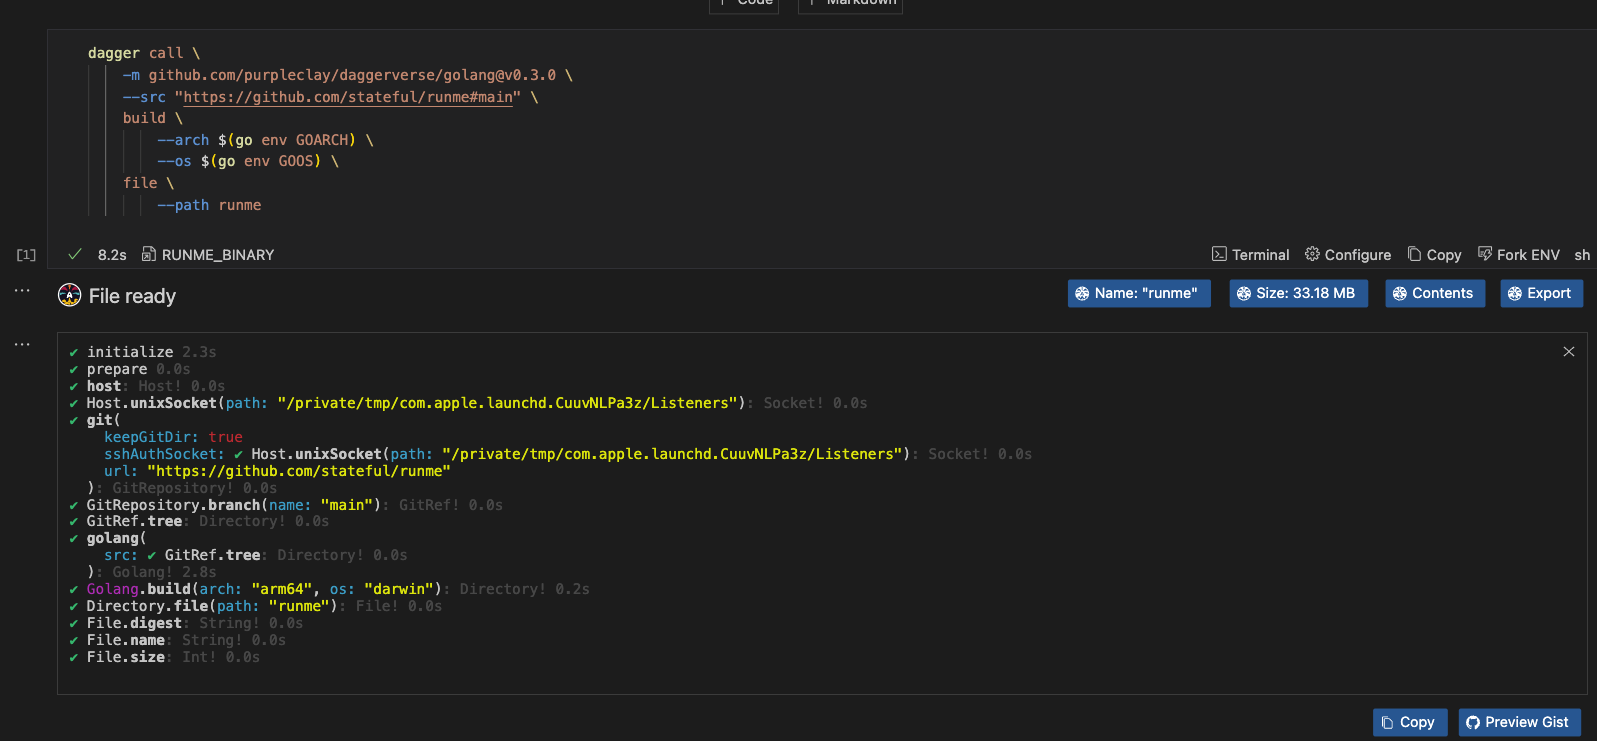The image size is (1597, 741).
Task: Click the GitRepository.branch log line
Action: (286, 505)
